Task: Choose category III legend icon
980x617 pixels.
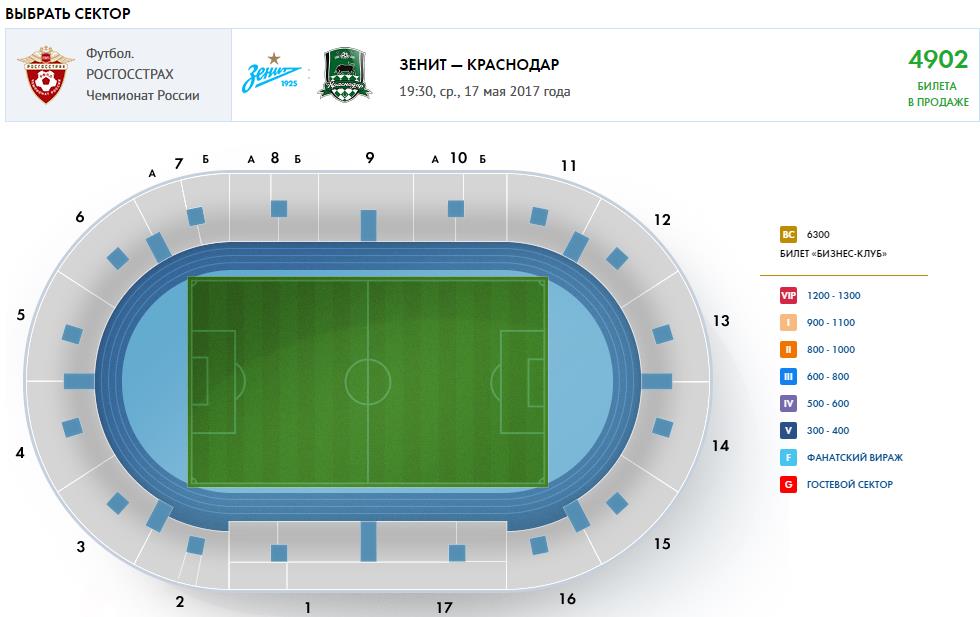Action: pos(788,376)
